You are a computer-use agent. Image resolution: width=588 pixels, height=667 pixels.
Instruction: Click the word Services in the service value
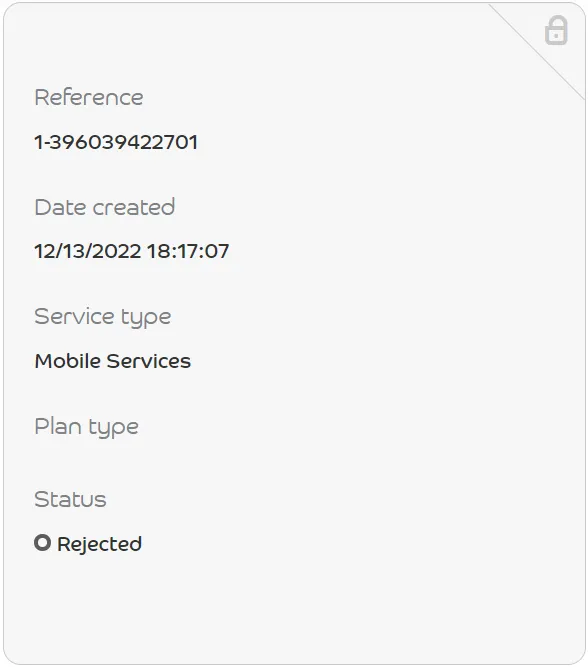coord(149,361)
